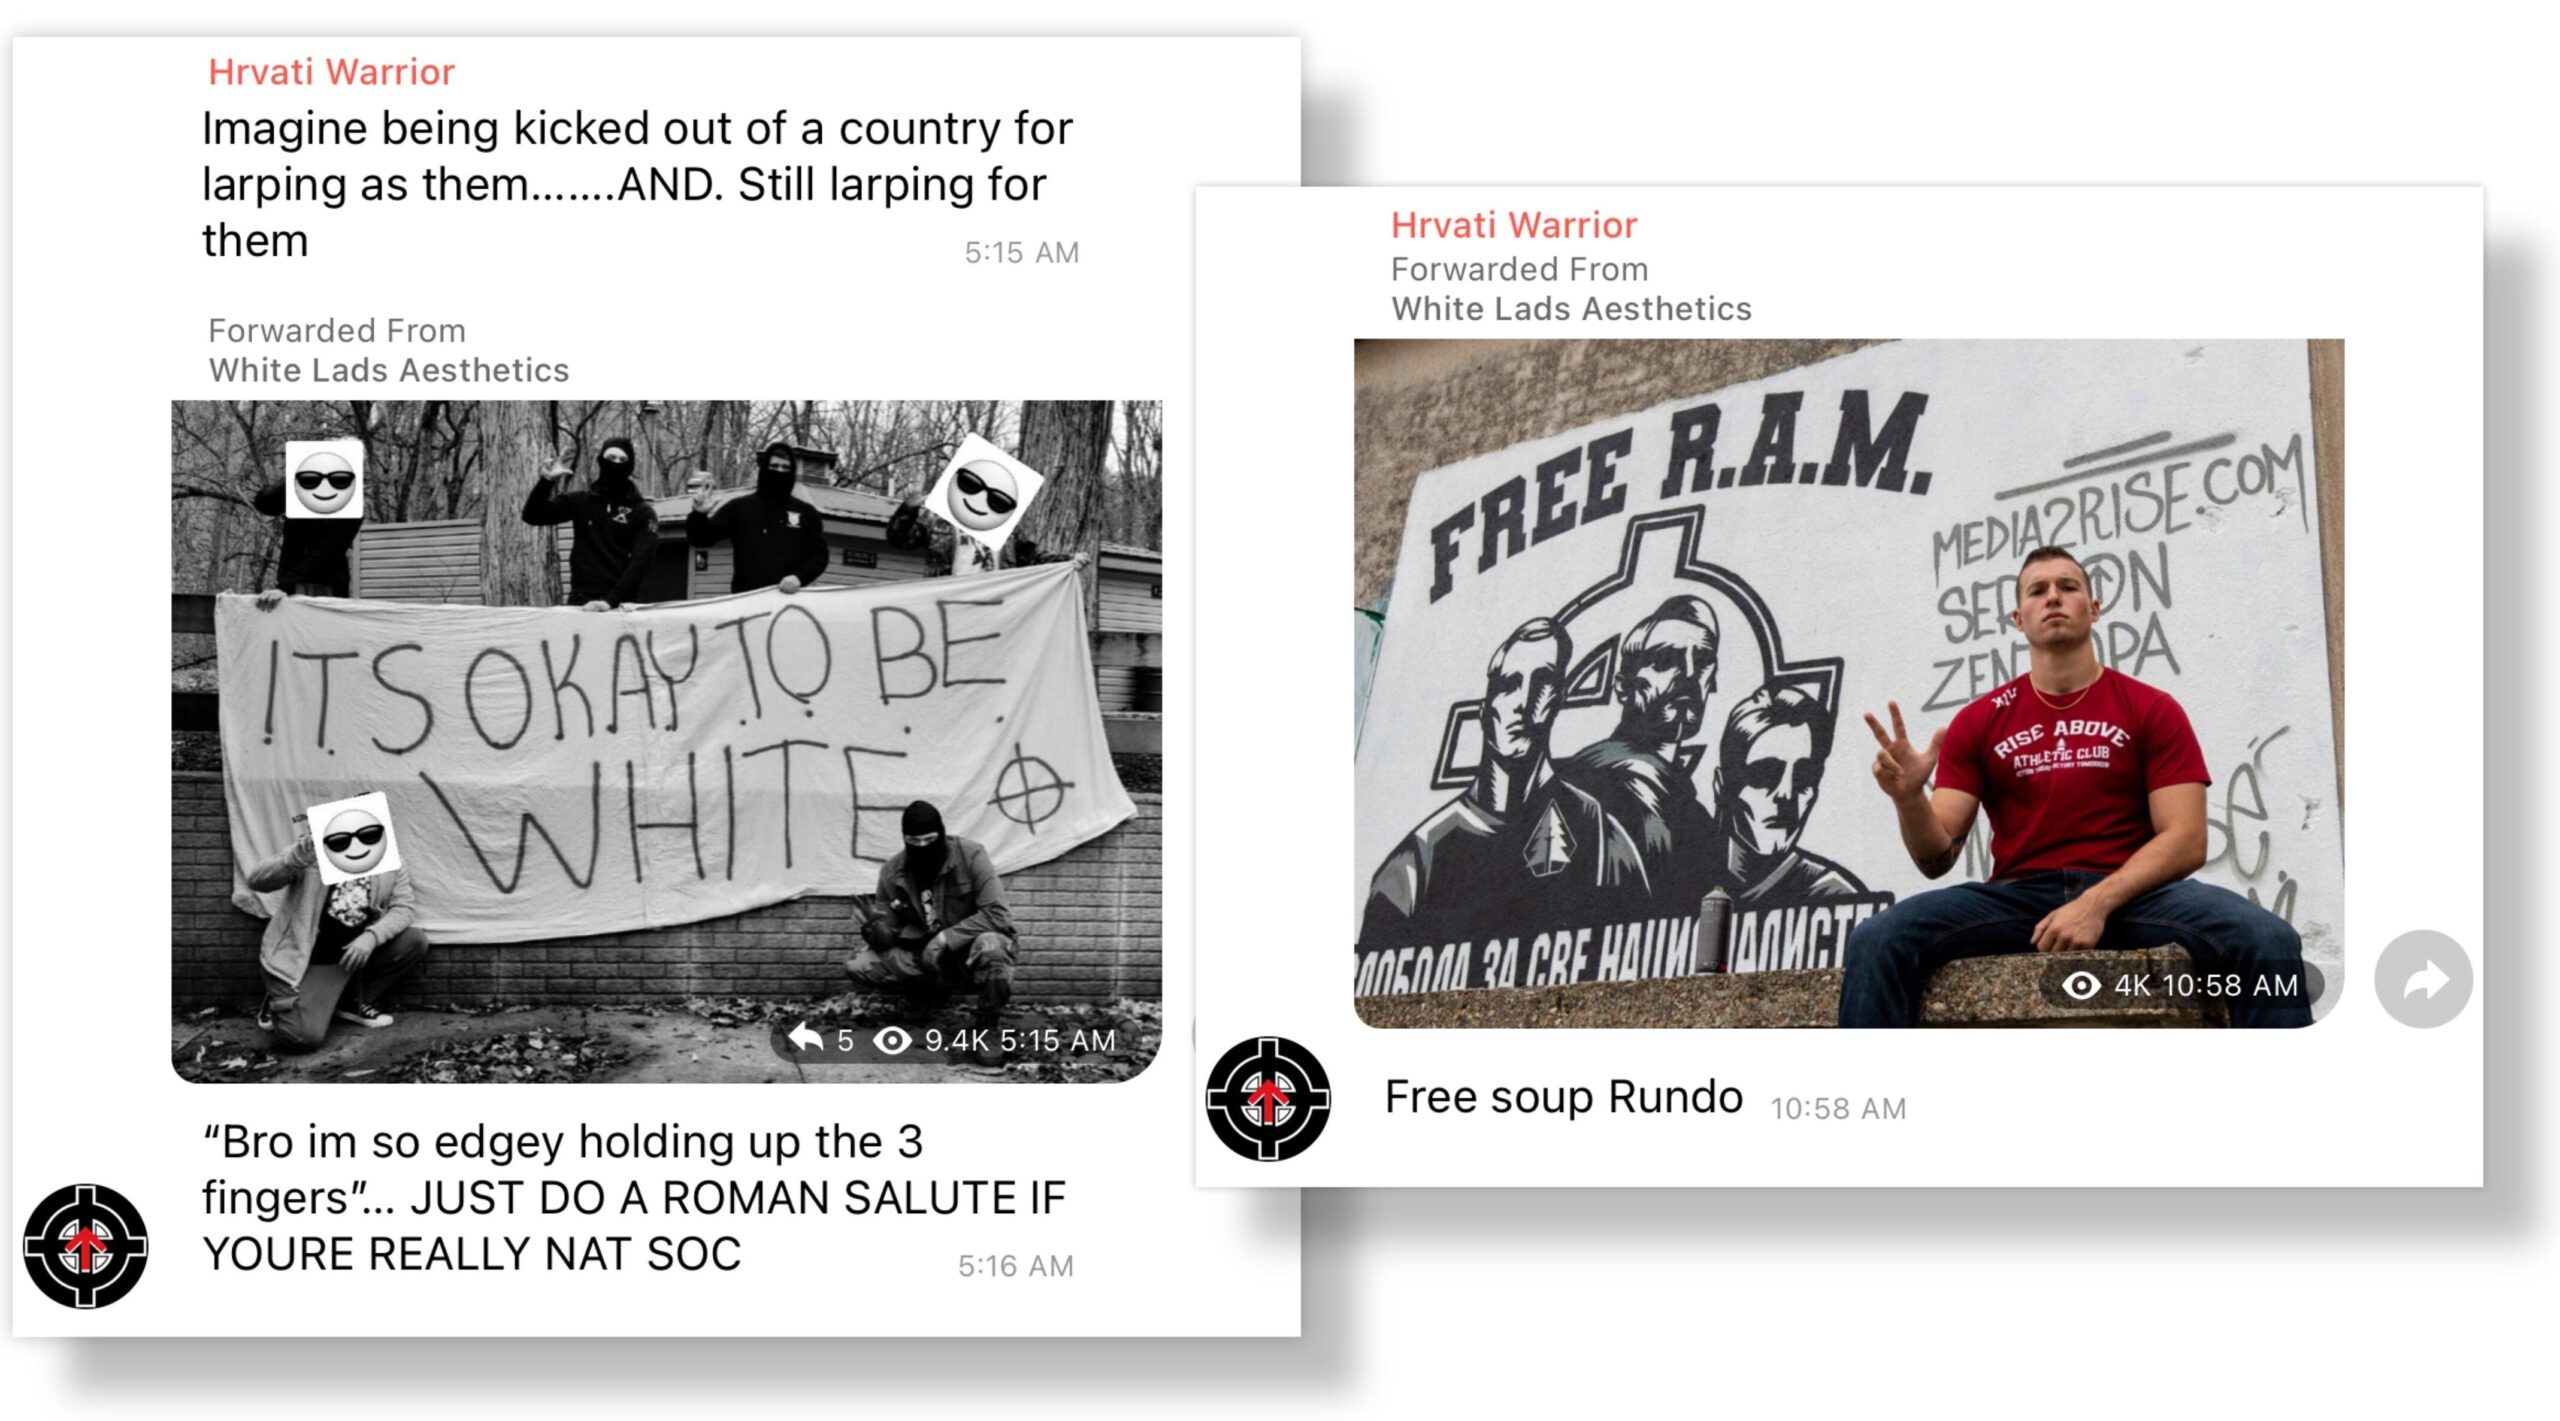Open the black-and-white banner photo

point(666,741)
